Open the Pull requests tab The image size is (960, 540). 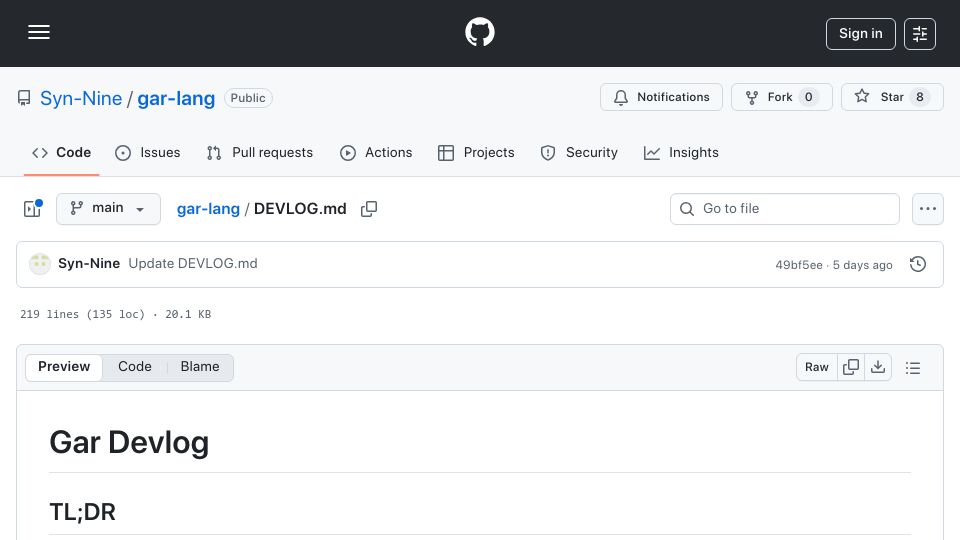pyautogui.click(x=260, y=152)
